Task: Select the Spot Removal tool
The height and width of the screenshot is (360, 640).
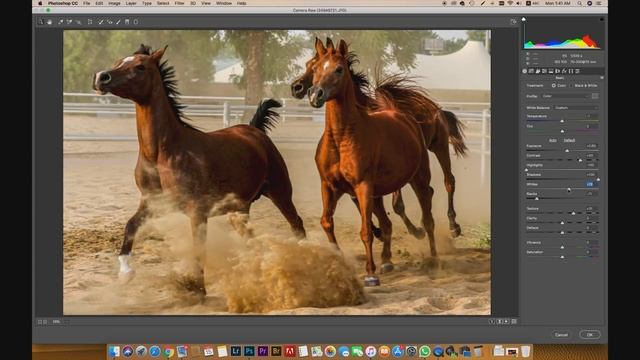Action: (x=100, y=22)
